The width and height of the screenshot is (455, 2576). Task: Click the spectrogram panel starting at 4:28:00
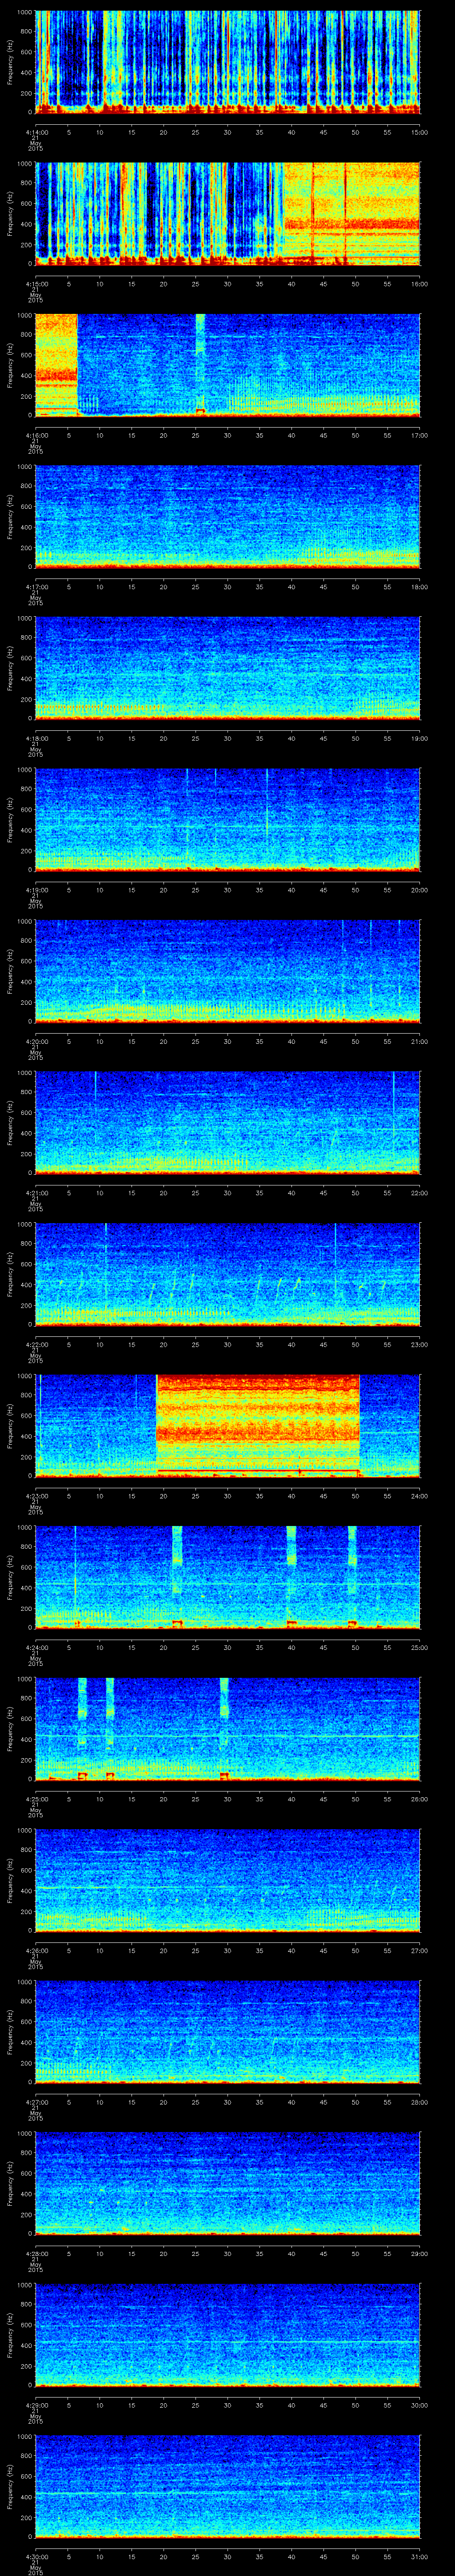click(x=228, y=2183)
